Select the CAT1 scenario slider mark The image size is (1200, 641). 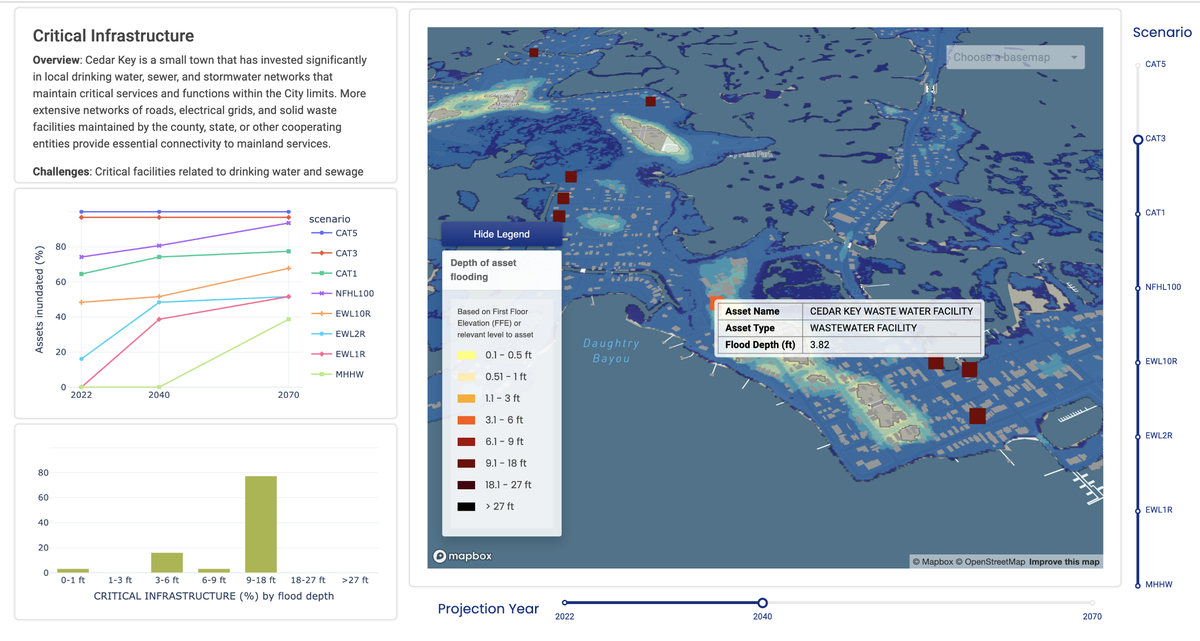point(1137,213)
